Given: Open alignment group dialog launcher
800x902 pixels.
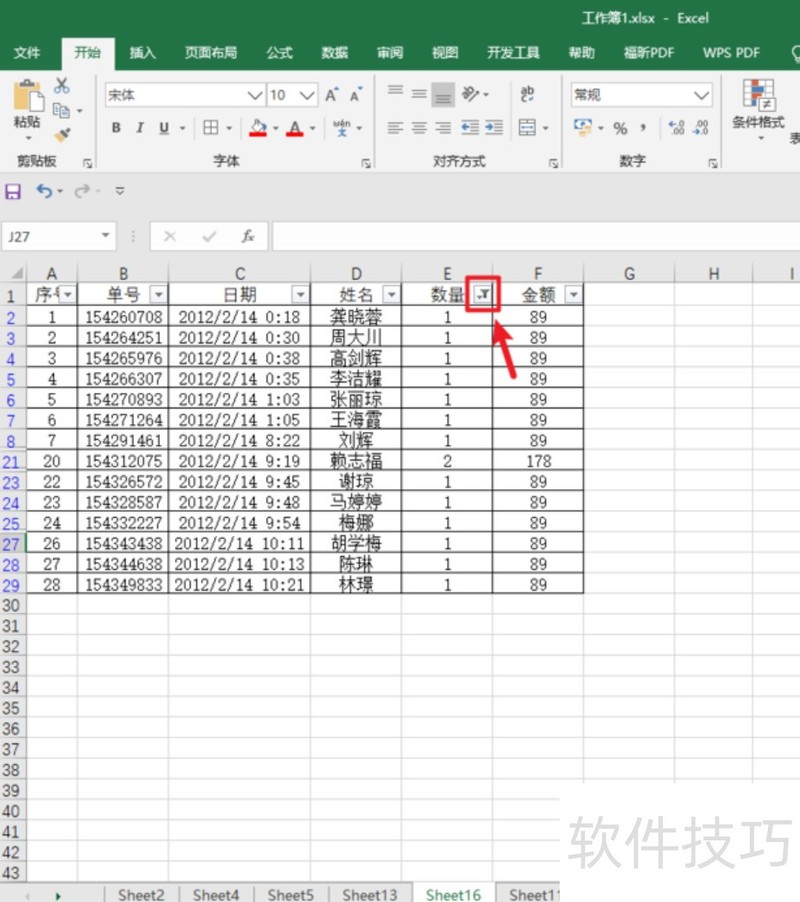Looking at the screenshot, I should coord(553,163).
